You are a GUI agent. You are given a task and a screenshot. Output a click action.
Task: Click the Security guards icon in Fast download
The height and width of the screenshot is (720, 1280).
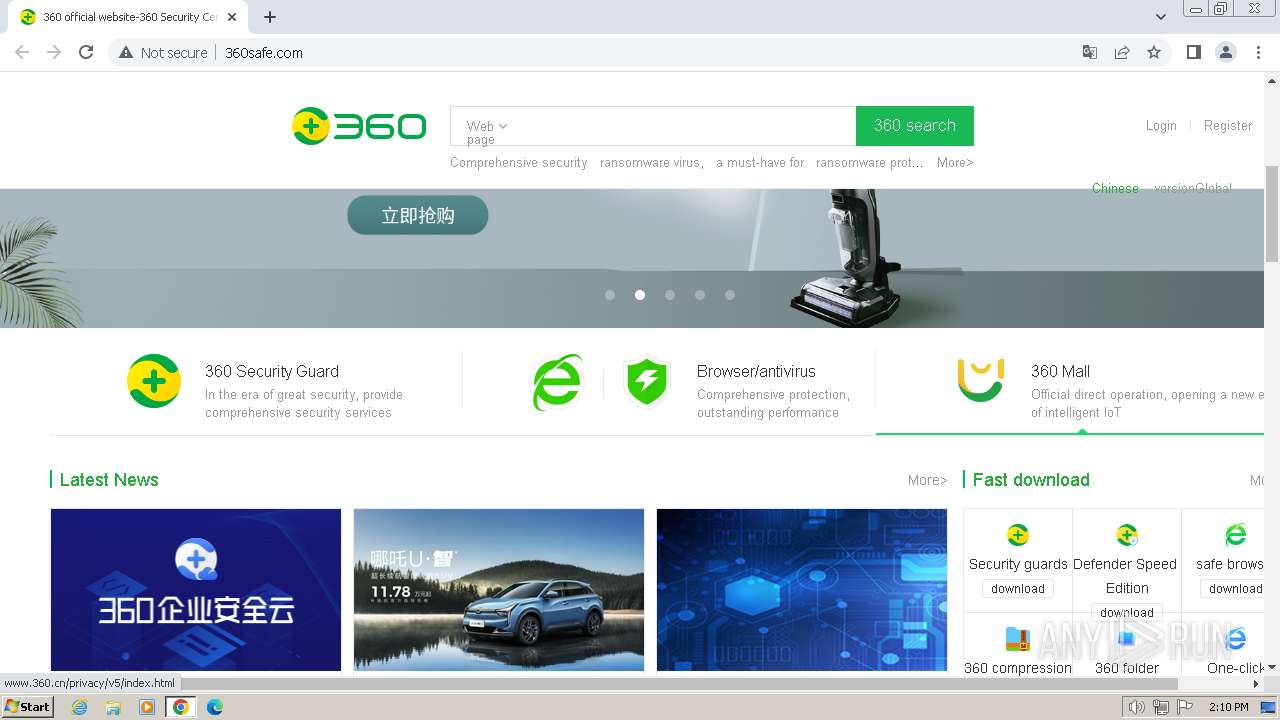pos(1018,535)
